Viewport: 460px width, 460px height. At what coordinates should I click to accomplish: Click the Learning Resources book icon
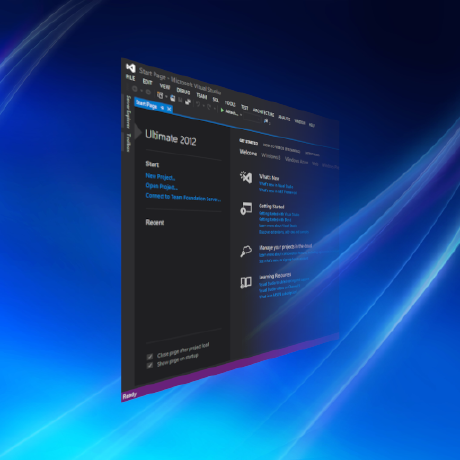[x=246, y=282]
